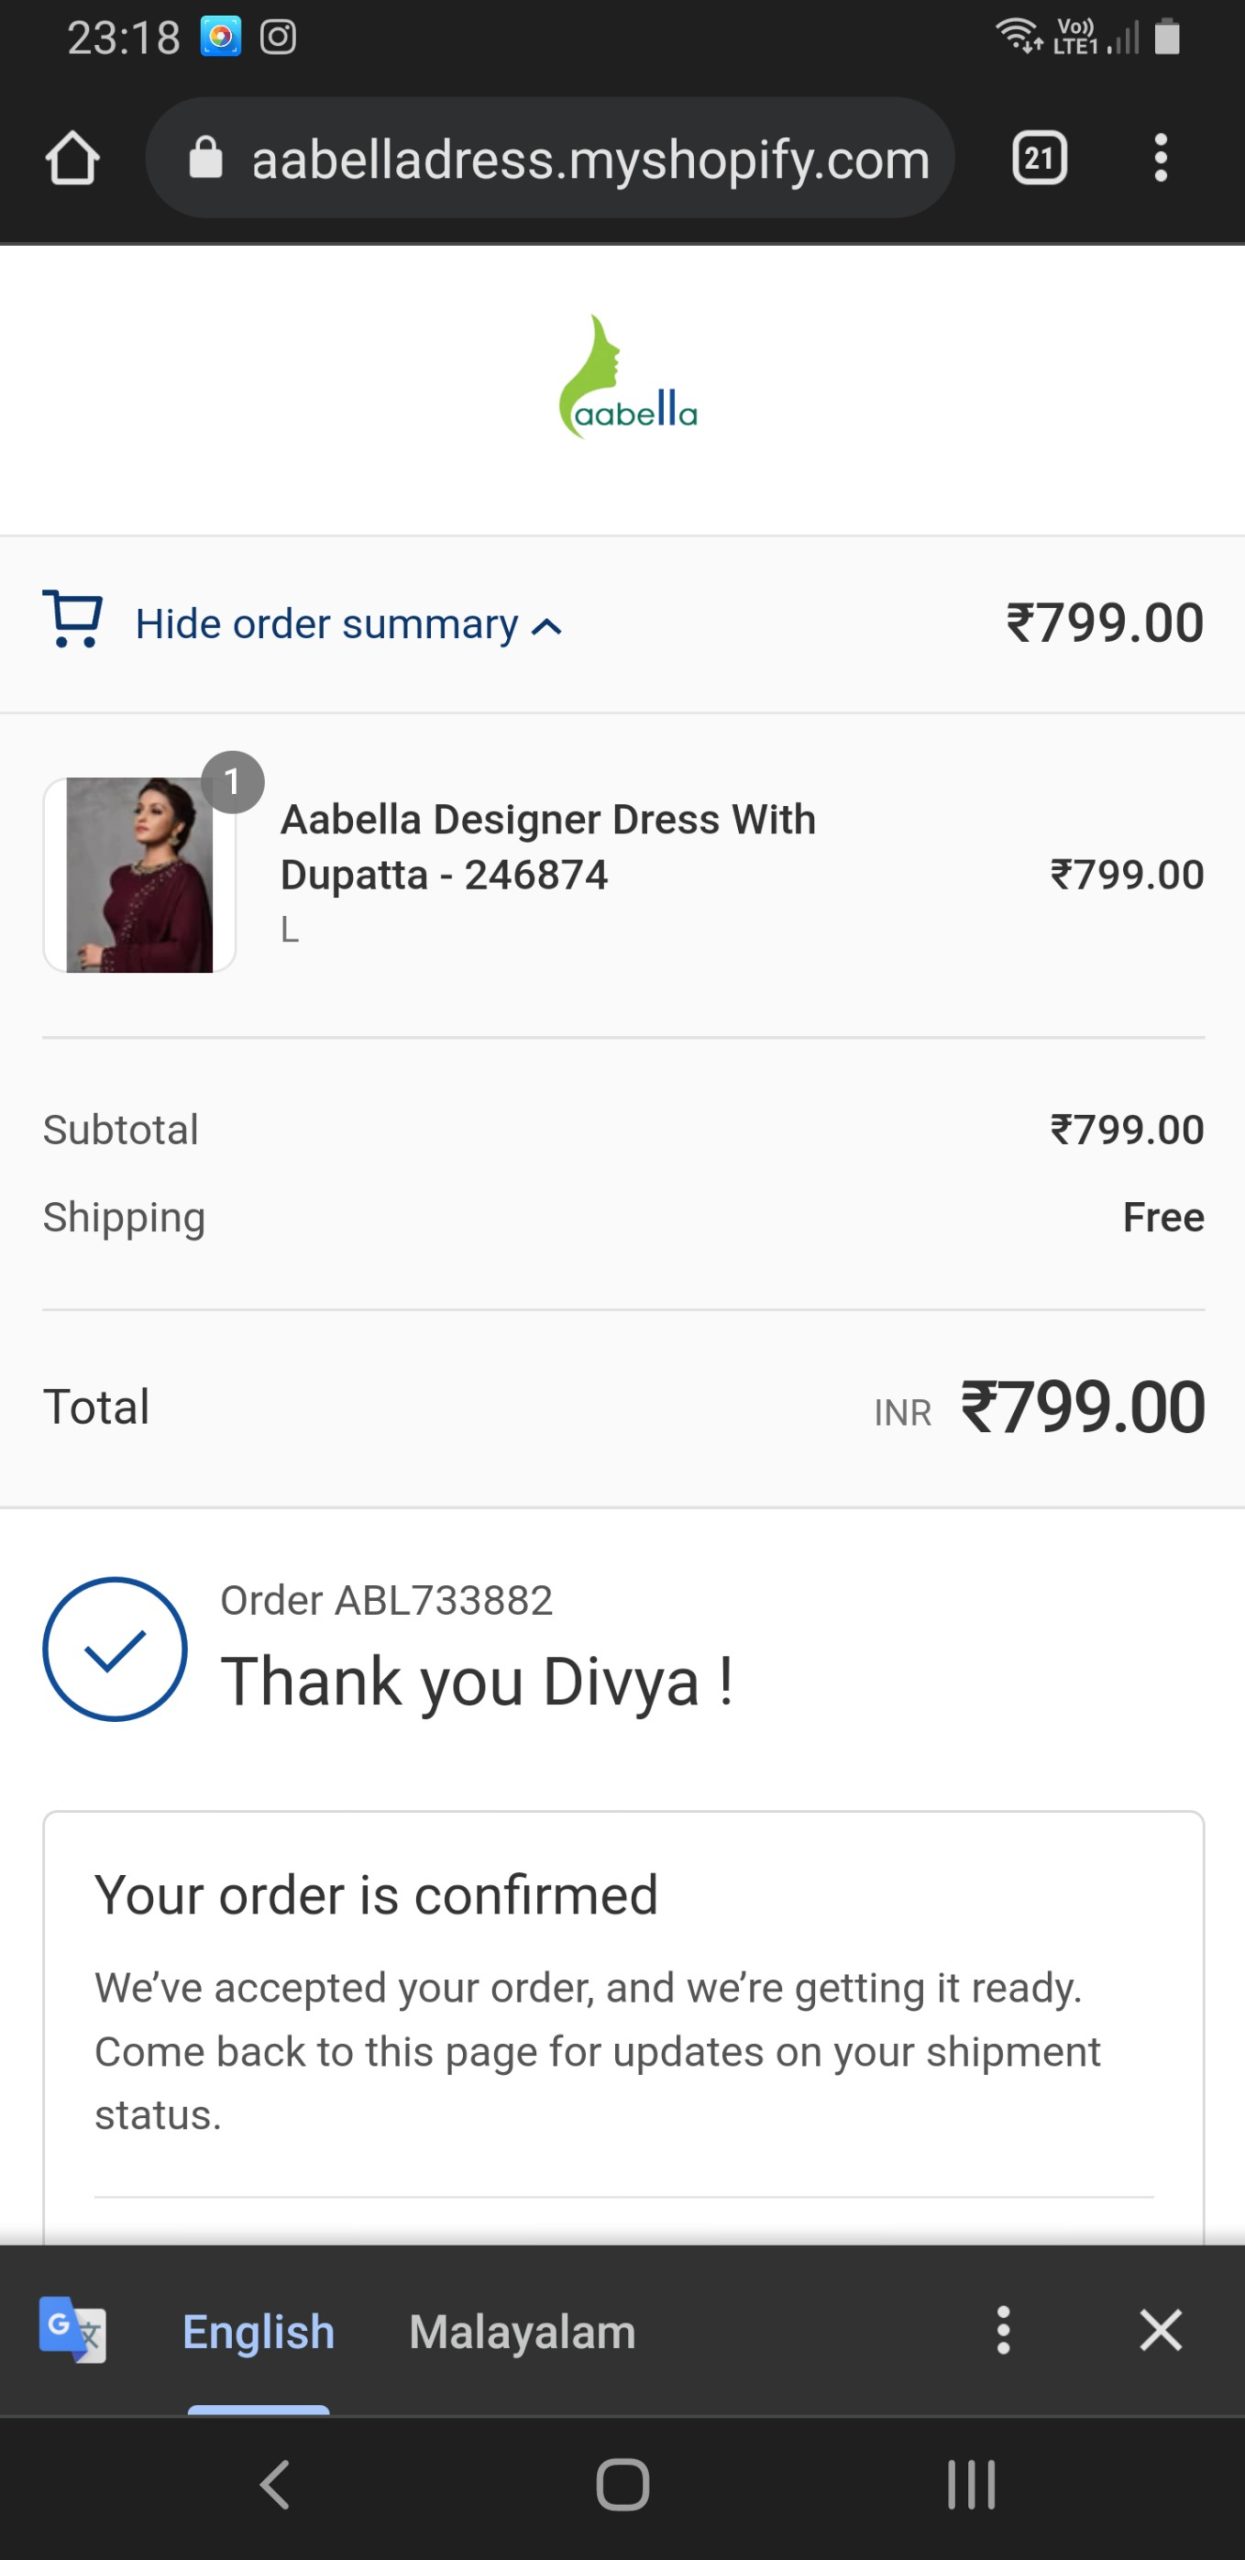Tap the shopping cart icon
Viewport: 1245px width, 2560px height.
(x=72, y=619)
